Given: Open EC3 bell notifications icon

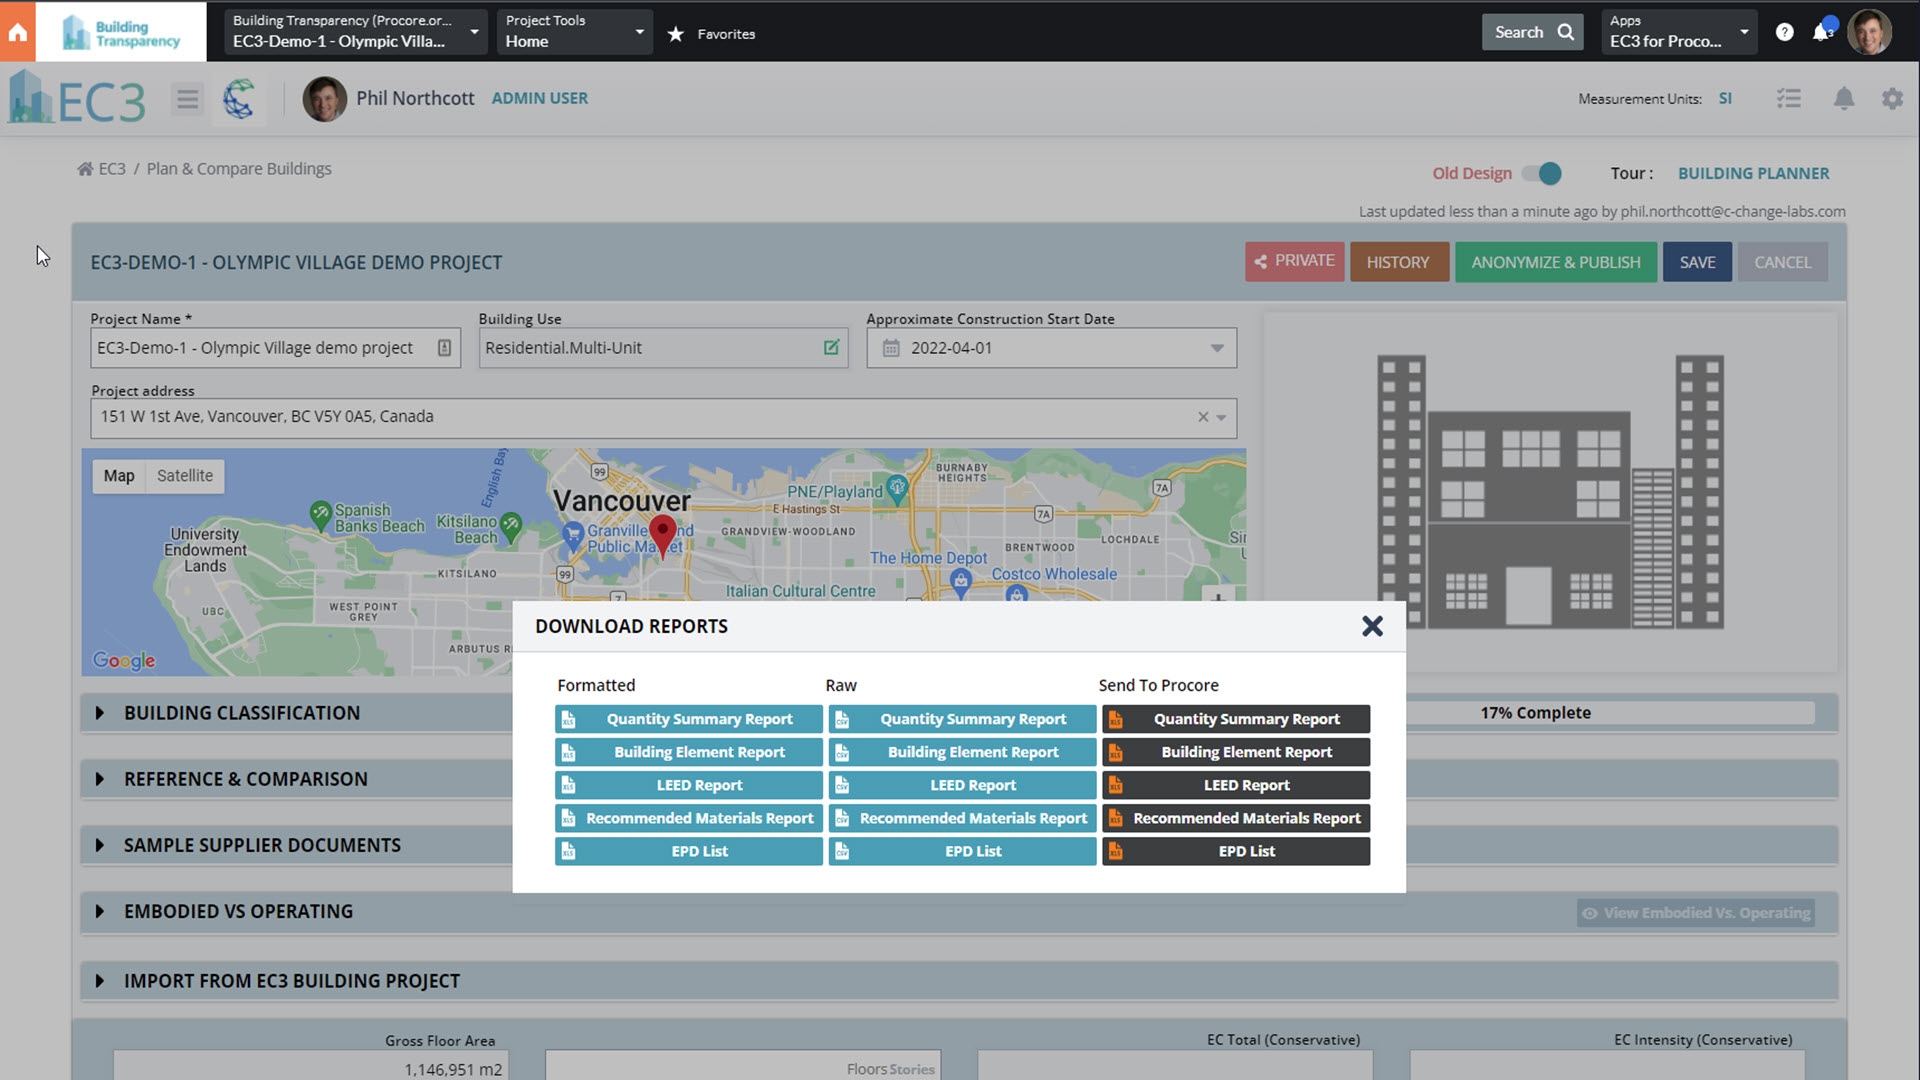Looking at the screenshot, I should 1844,99.
